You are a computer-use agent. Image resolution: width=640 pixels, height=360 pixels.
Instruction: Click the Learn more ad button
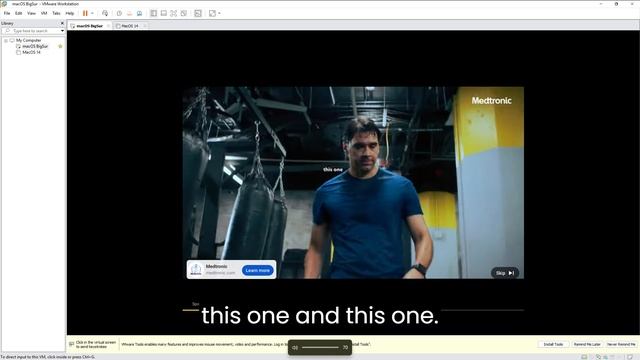[258, 270]
